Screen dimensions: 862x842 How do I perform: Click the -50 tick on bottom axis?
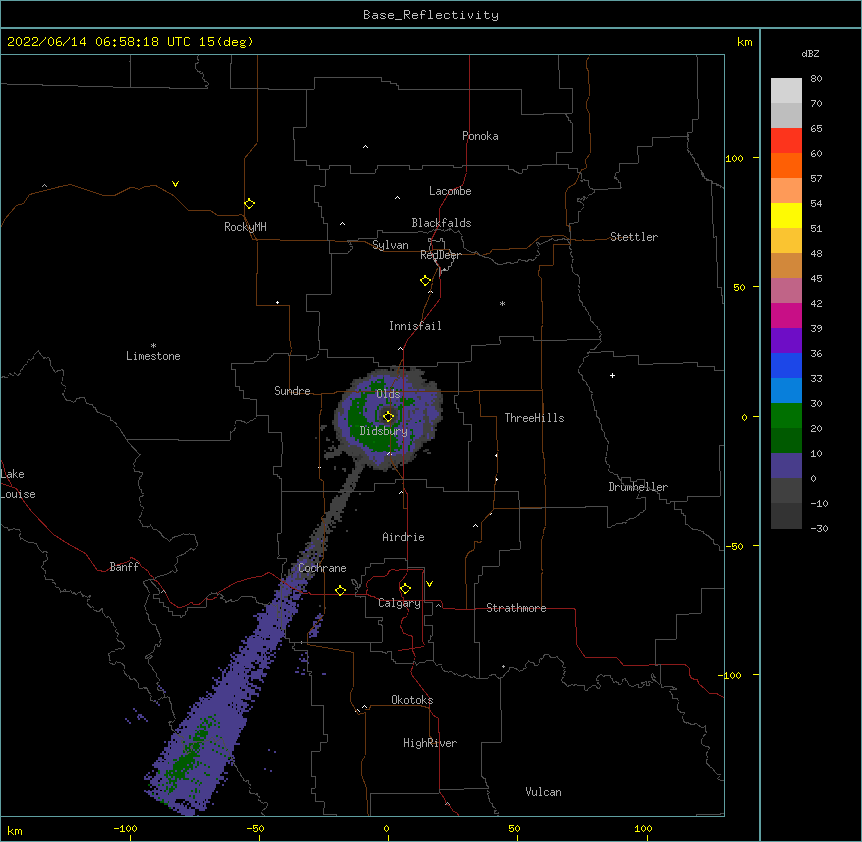(255, 828)
